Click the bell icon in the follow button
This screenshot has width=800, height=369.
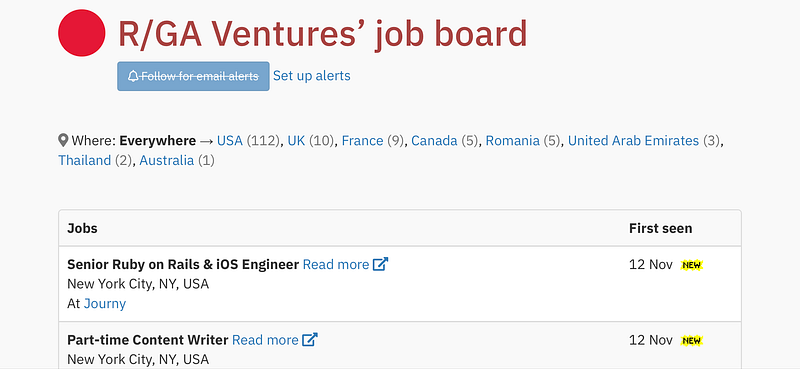pos(133,77)
